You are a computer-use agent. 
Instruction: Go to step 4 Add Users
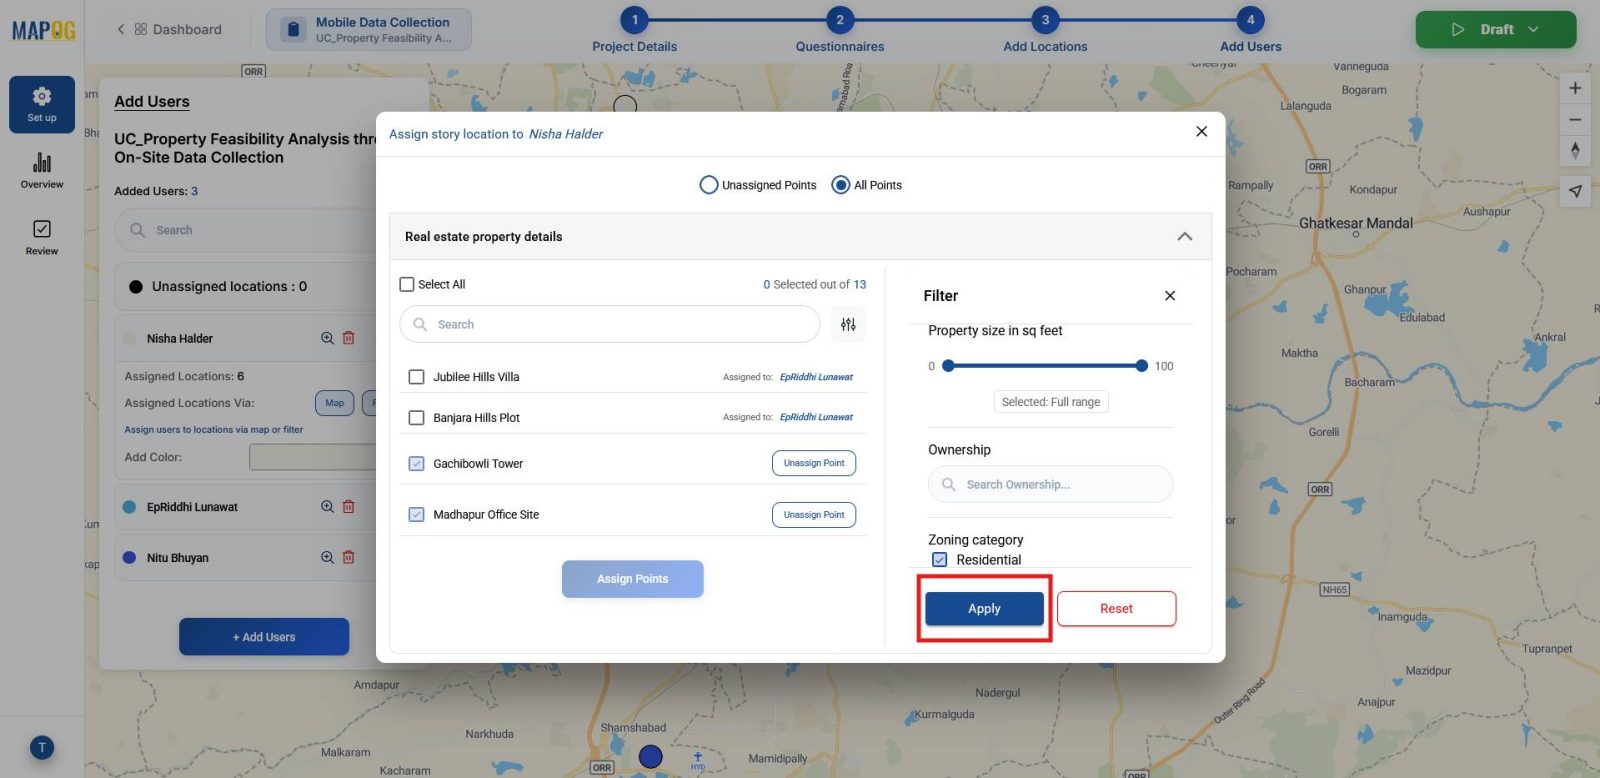point(1250,20)
